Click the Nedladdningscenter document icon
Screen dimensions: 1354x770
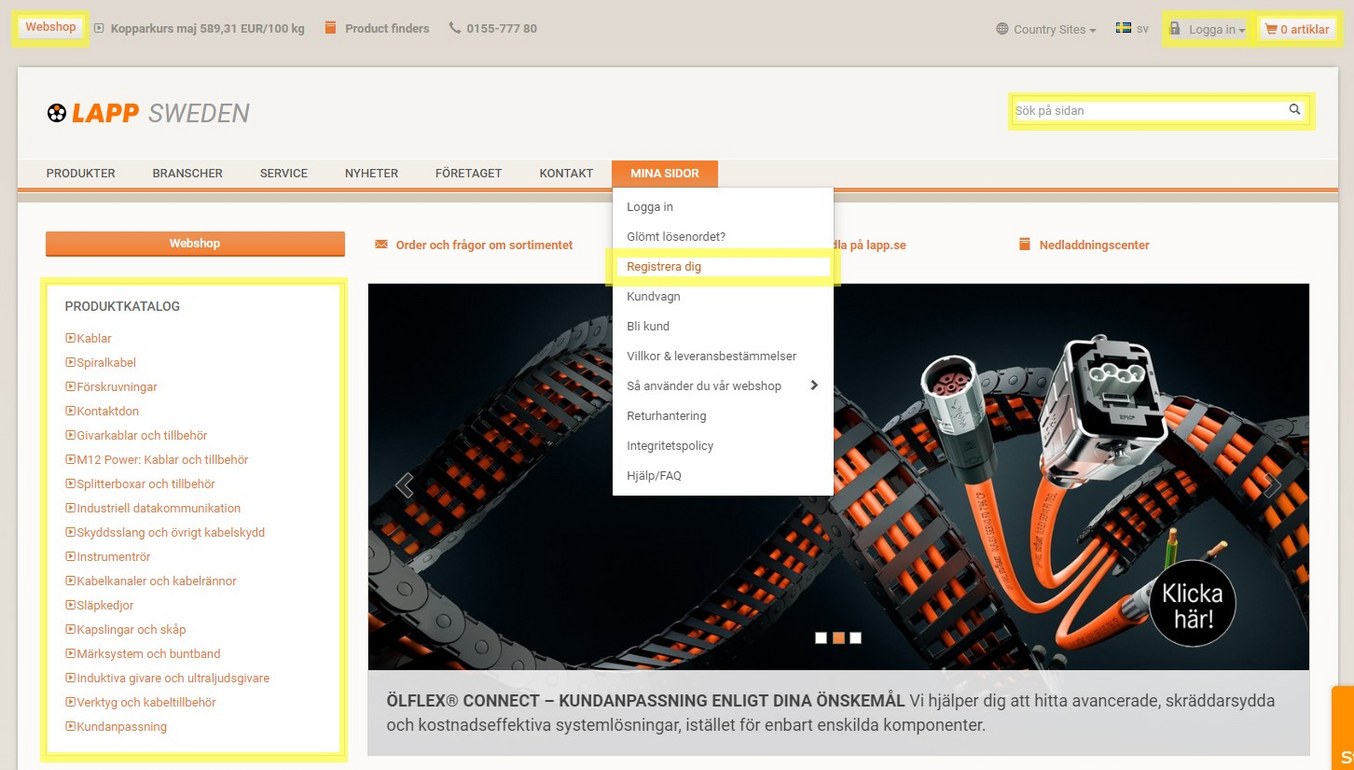(1024, 244)
